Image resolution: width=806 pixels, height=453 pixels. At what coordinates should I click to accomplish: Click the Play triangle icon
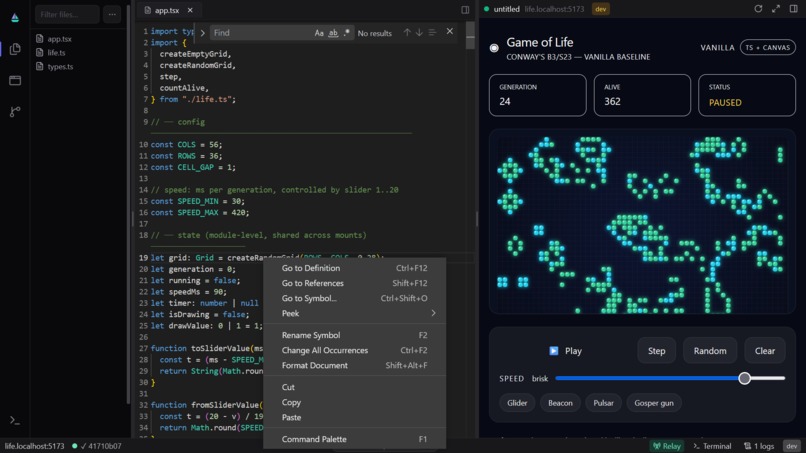point(554,351)
